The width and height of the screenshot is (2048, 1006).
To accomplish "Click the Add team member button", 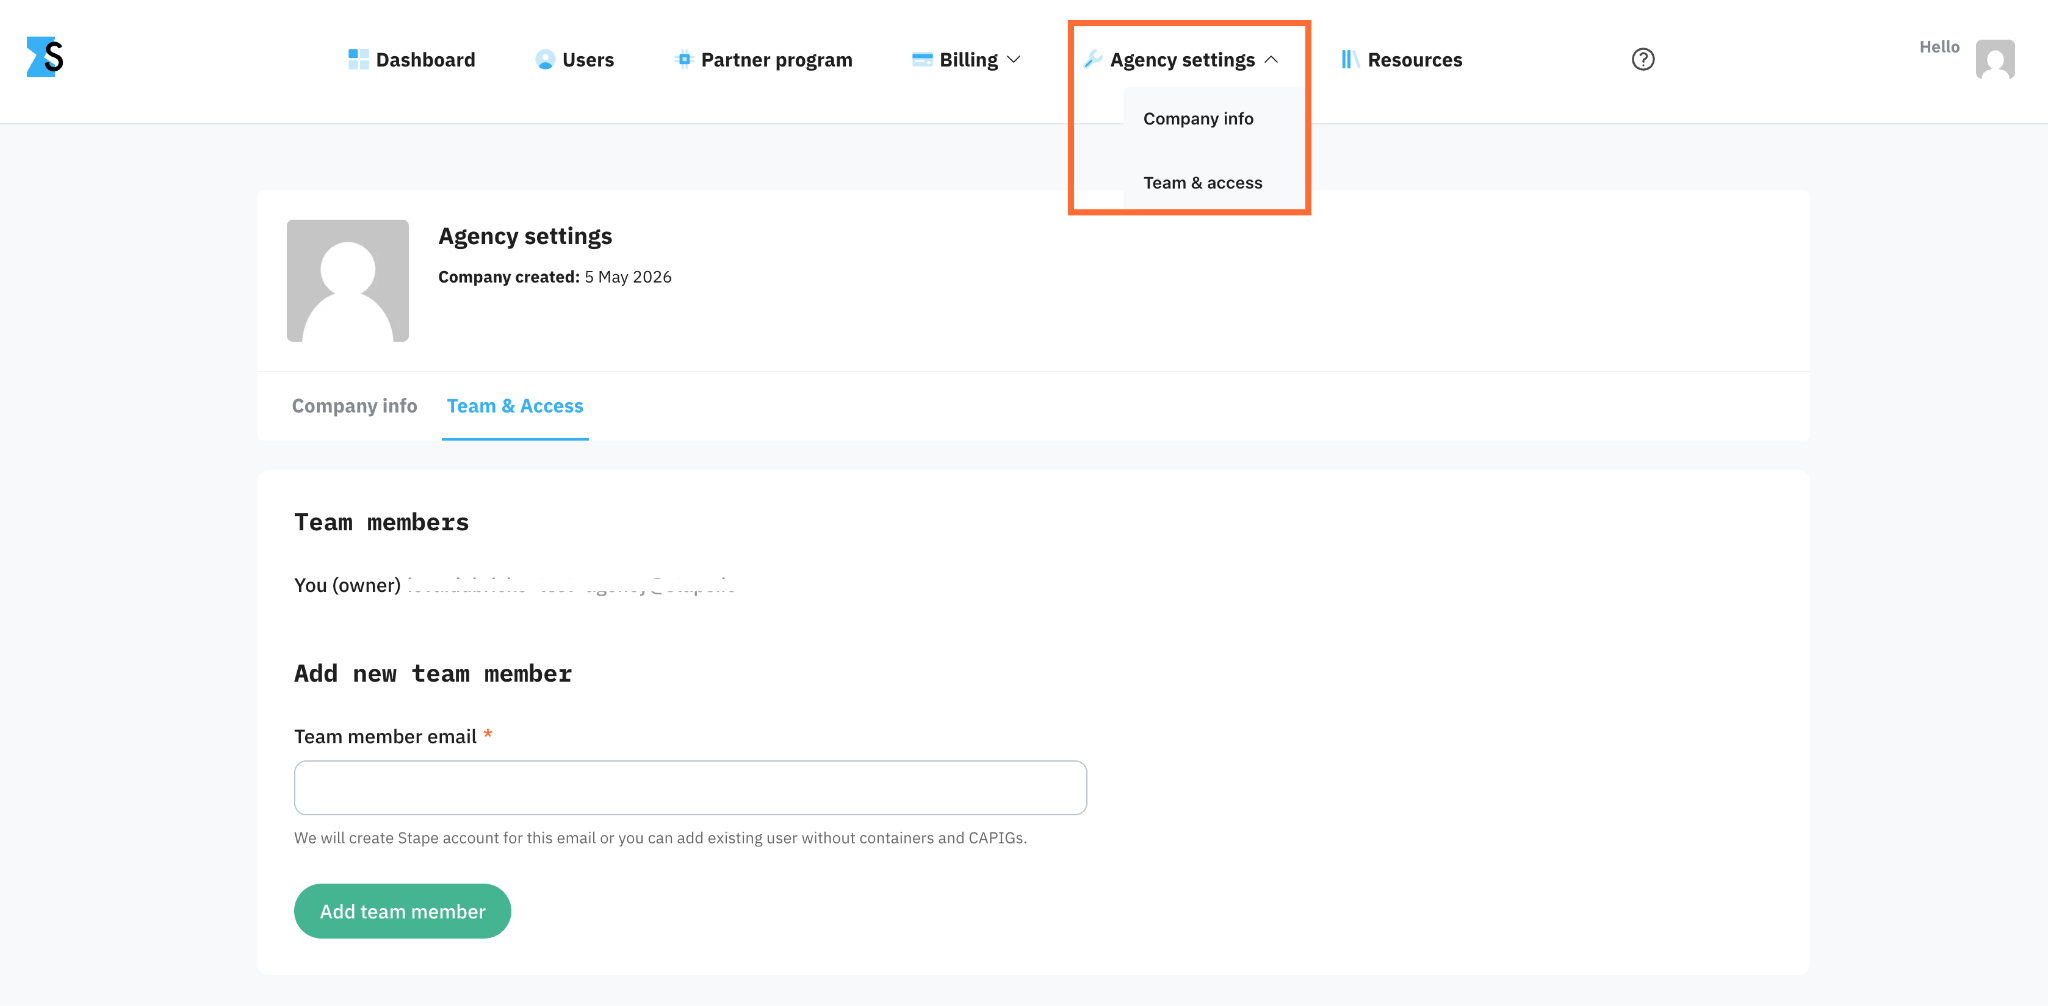I will pos(402,911).
